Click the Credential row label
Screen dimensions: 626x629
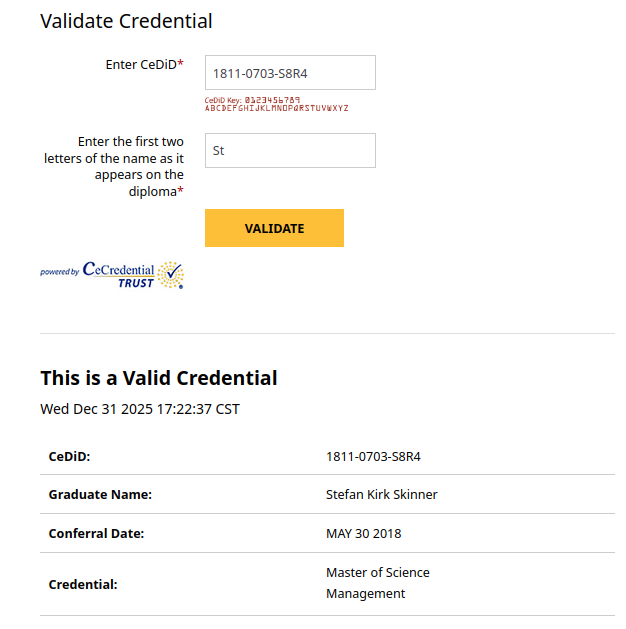(x=83, y=583)
